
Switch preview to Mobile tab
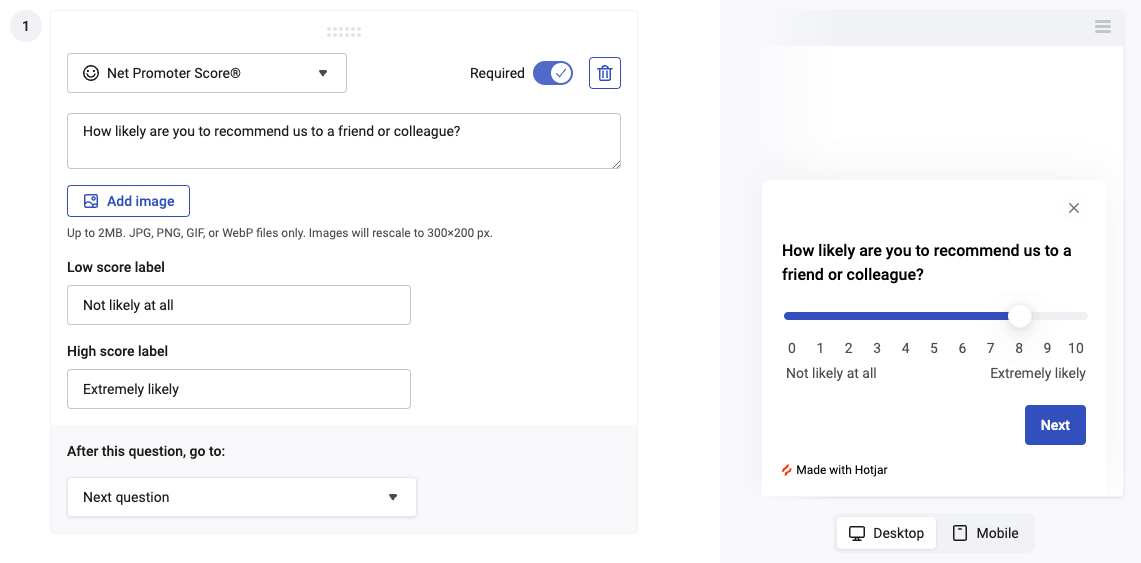[x=985, y=533]
